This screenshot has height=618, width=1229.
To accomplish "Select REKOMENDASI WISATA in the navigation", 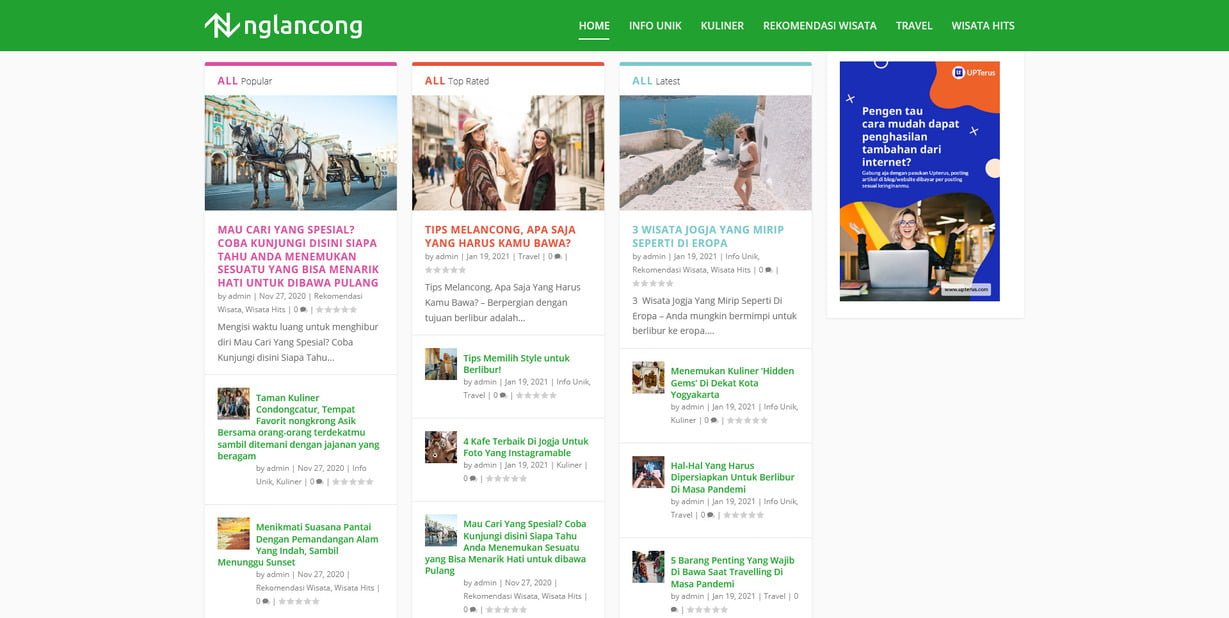I will click(820, 26).
